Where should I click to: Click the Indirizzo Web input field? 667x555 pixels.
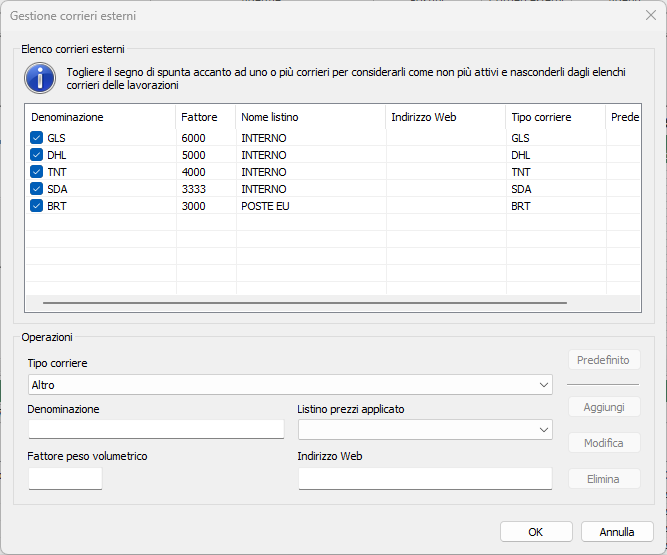425,479
